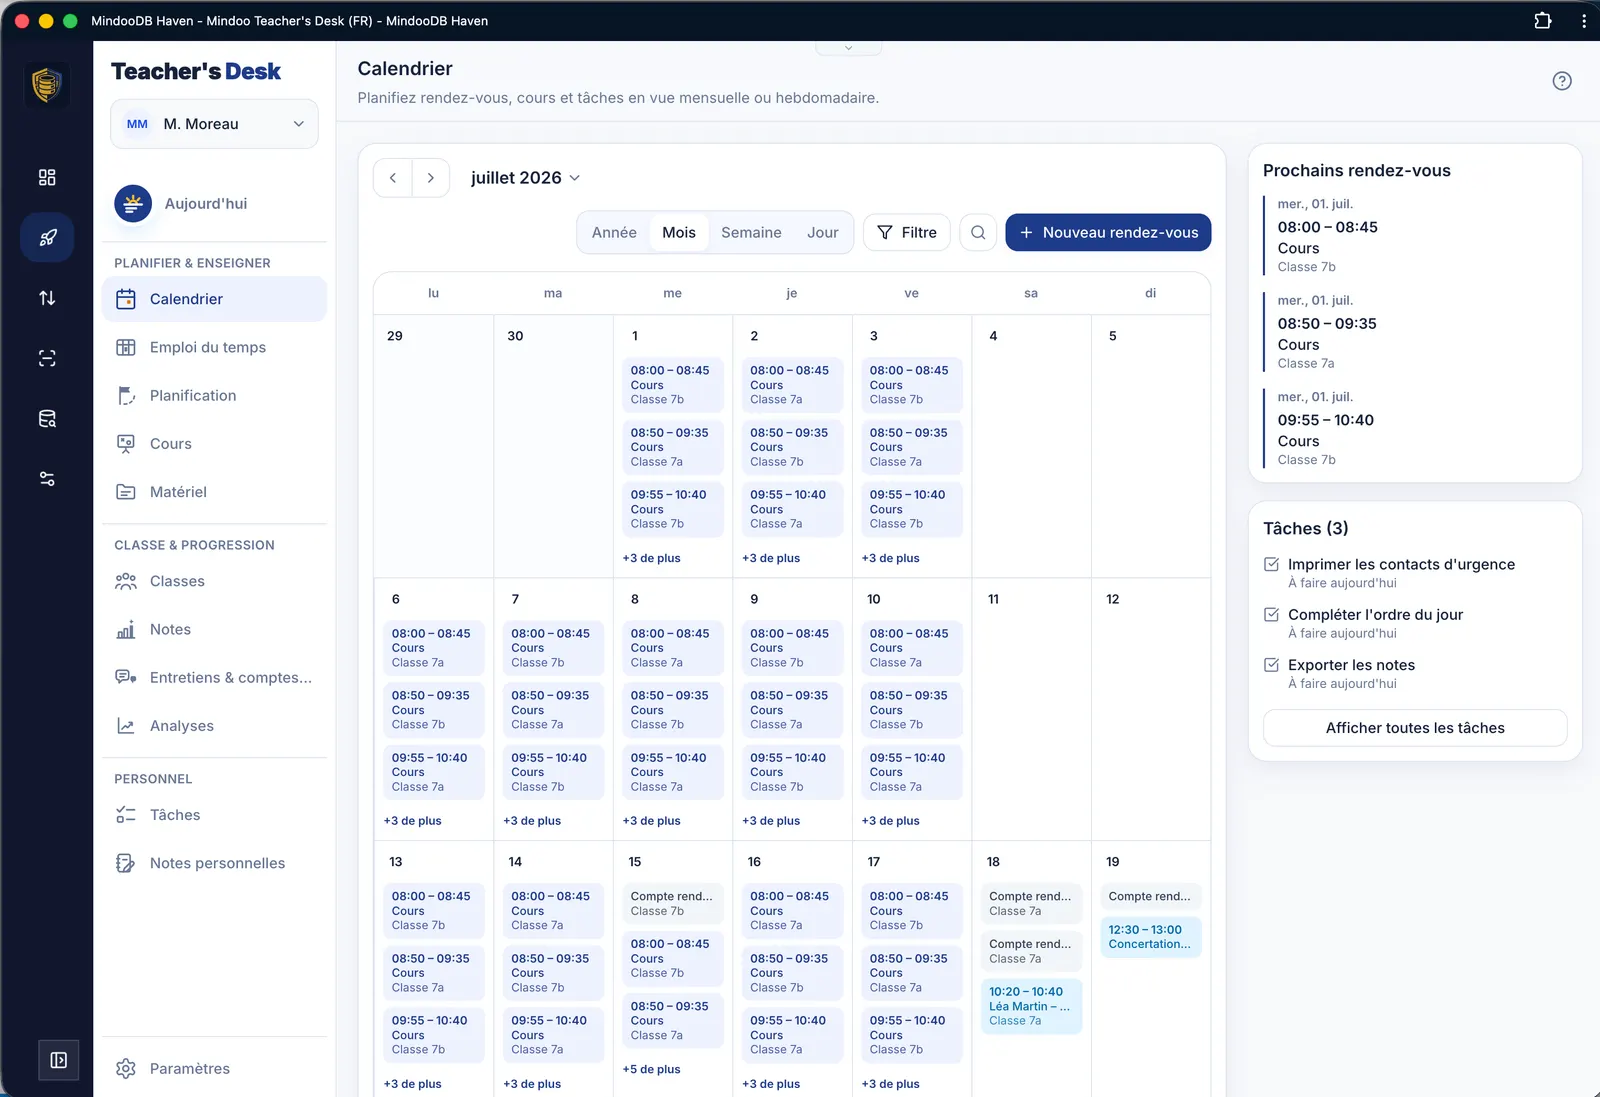Click the dashboard grid icon in left rail
Image resolution: width=1600 pixels, height=1097 pixels.
(x=47, y=178)
